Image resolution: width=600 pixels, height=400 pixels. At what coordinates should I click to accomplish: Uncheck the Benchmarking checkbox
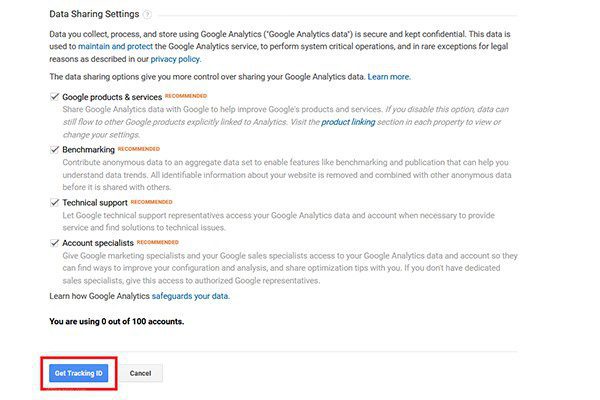tap(55, 149)
